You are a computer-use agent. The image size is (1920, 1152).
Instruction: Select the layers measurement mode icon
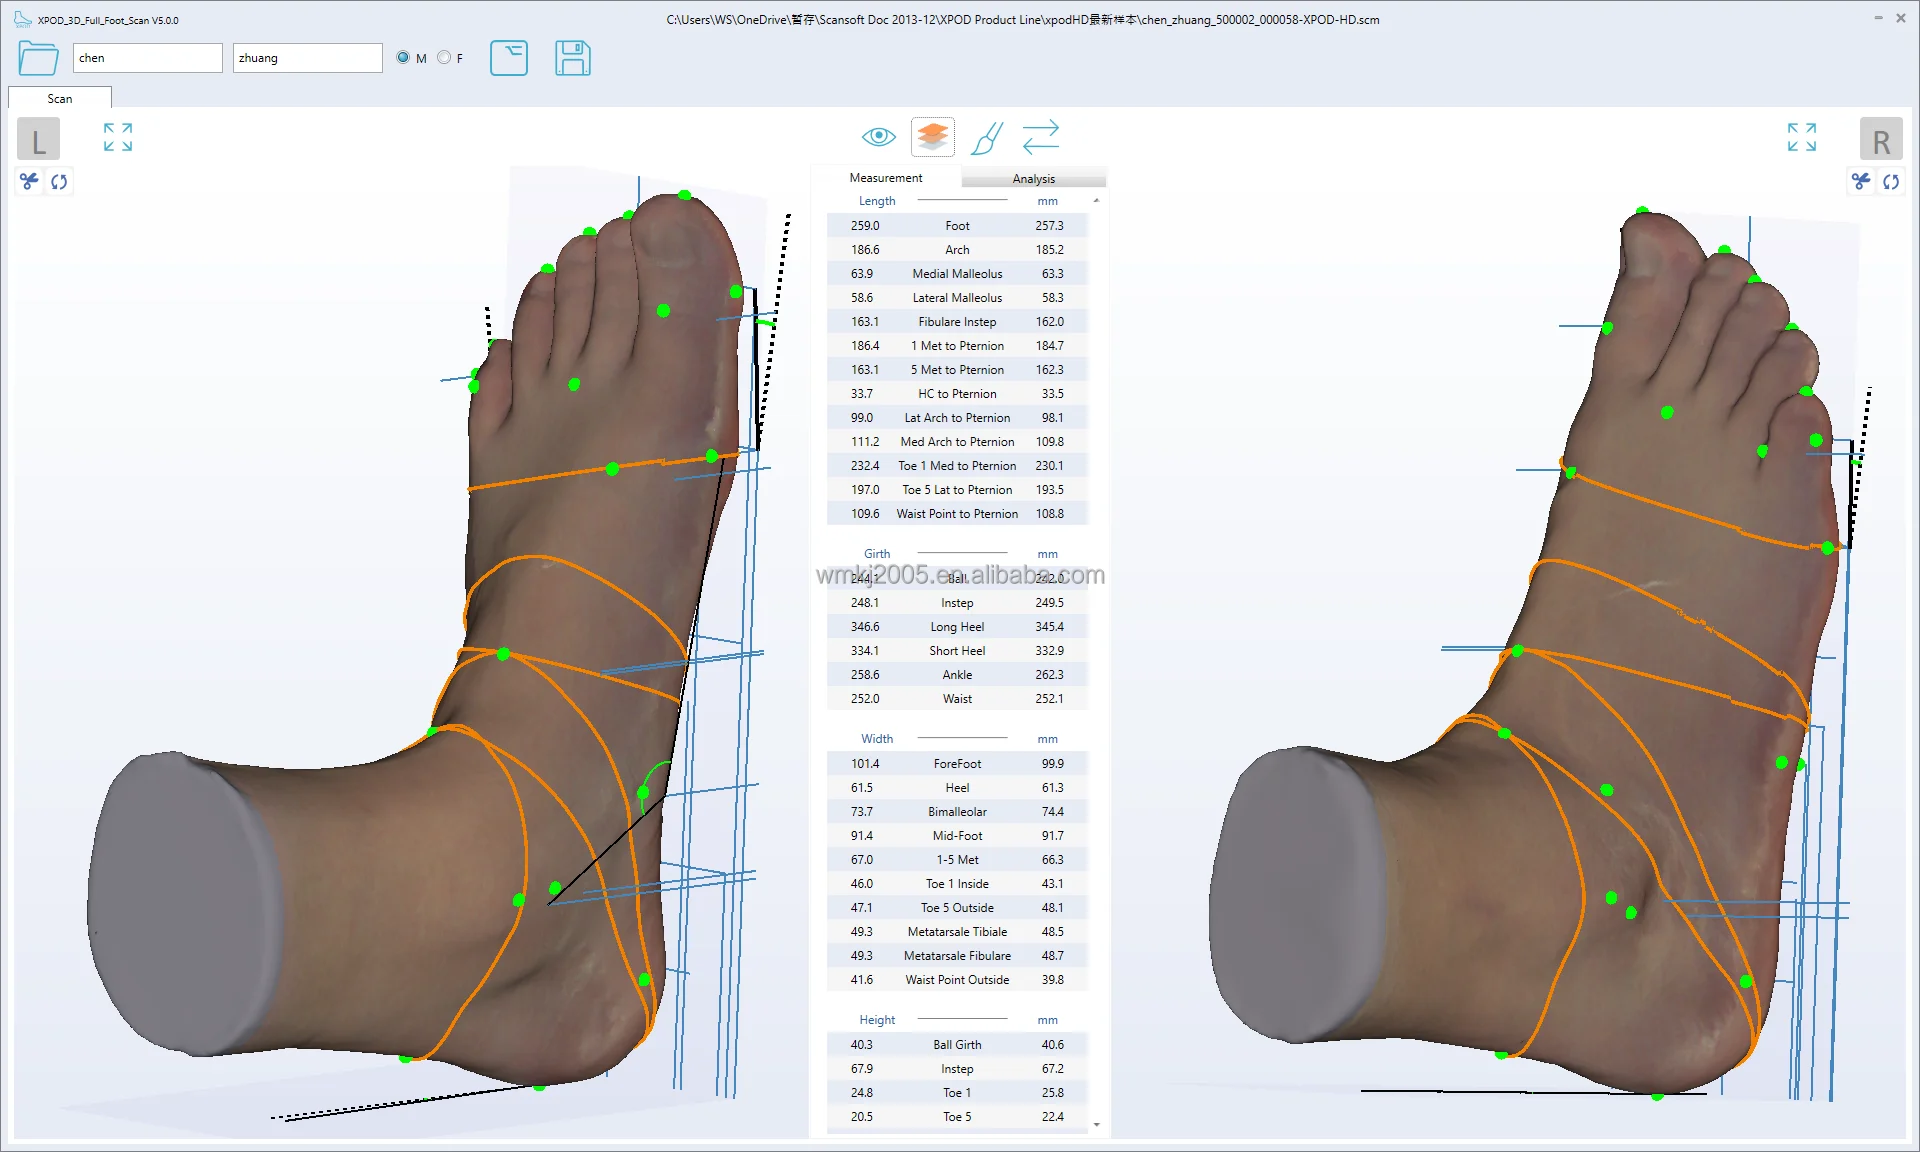[932, 136]
